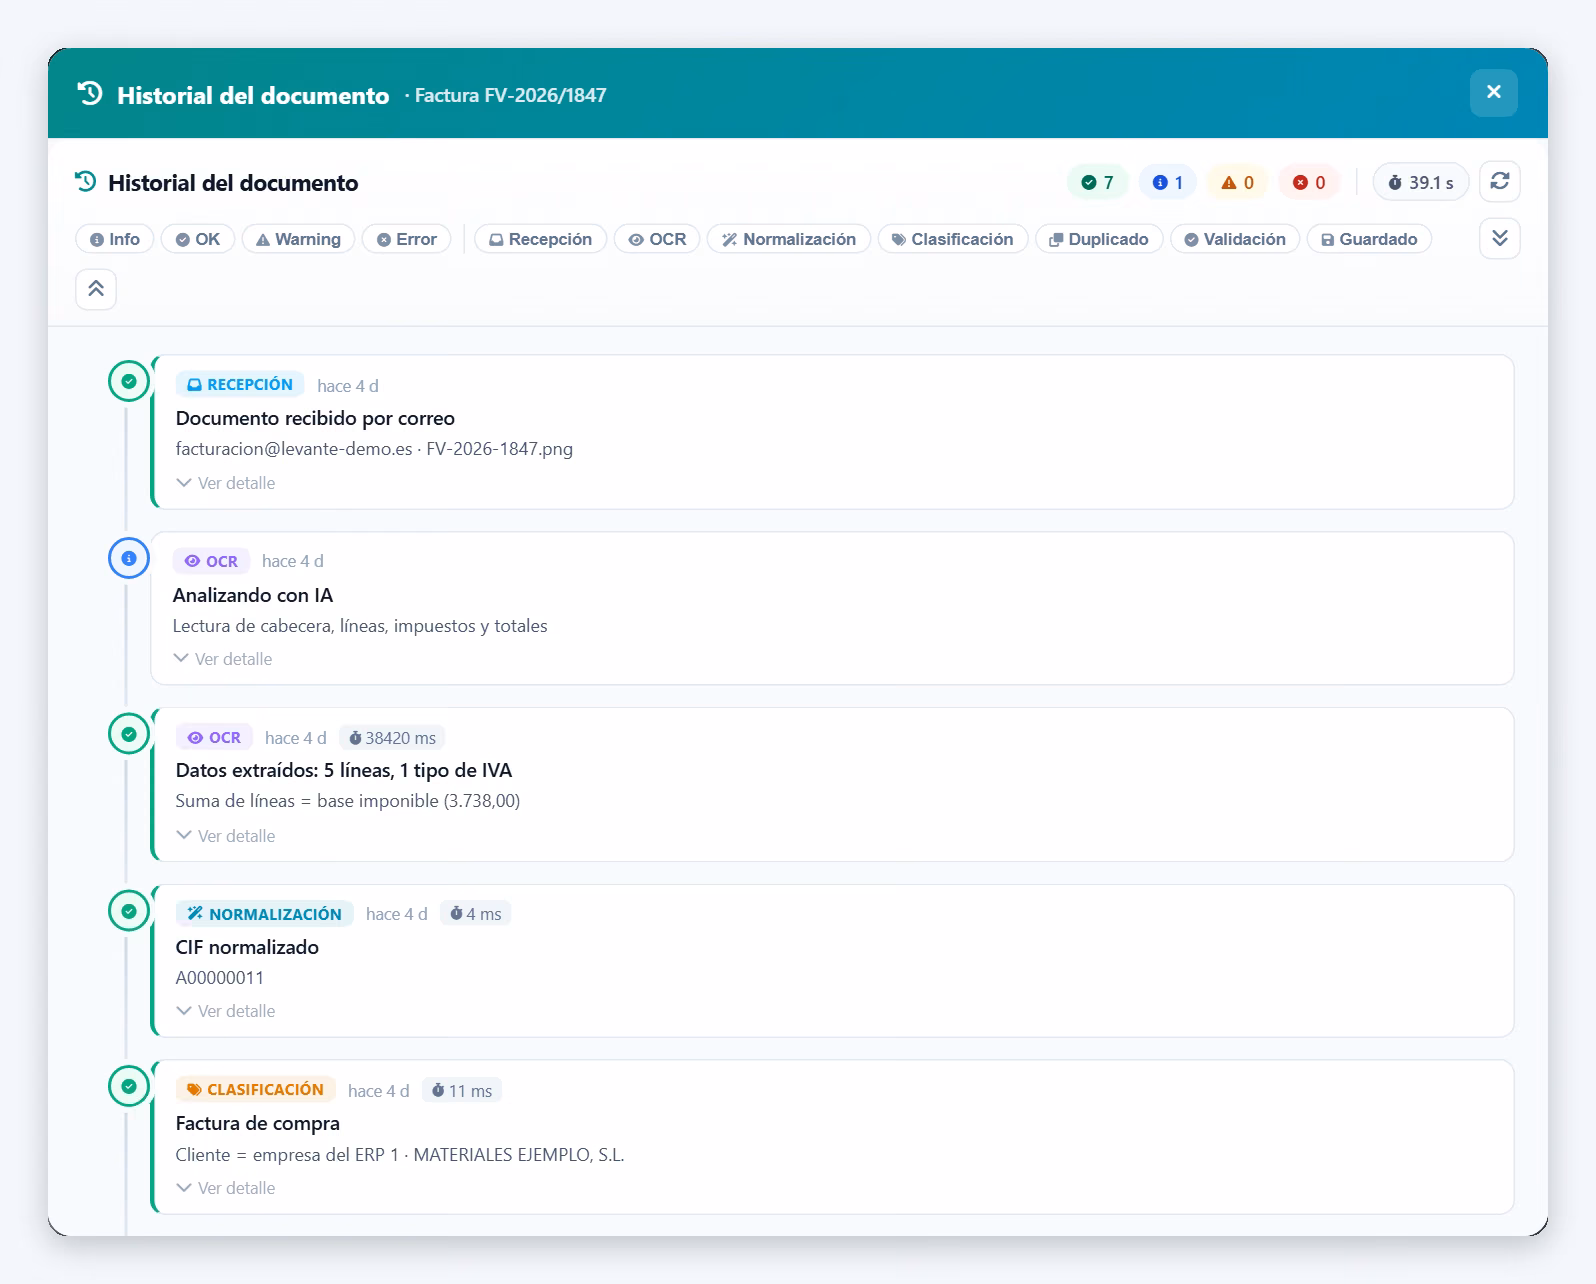
Task: Expand all entries with double chevron down
Action: click(x=1499, y=238)
